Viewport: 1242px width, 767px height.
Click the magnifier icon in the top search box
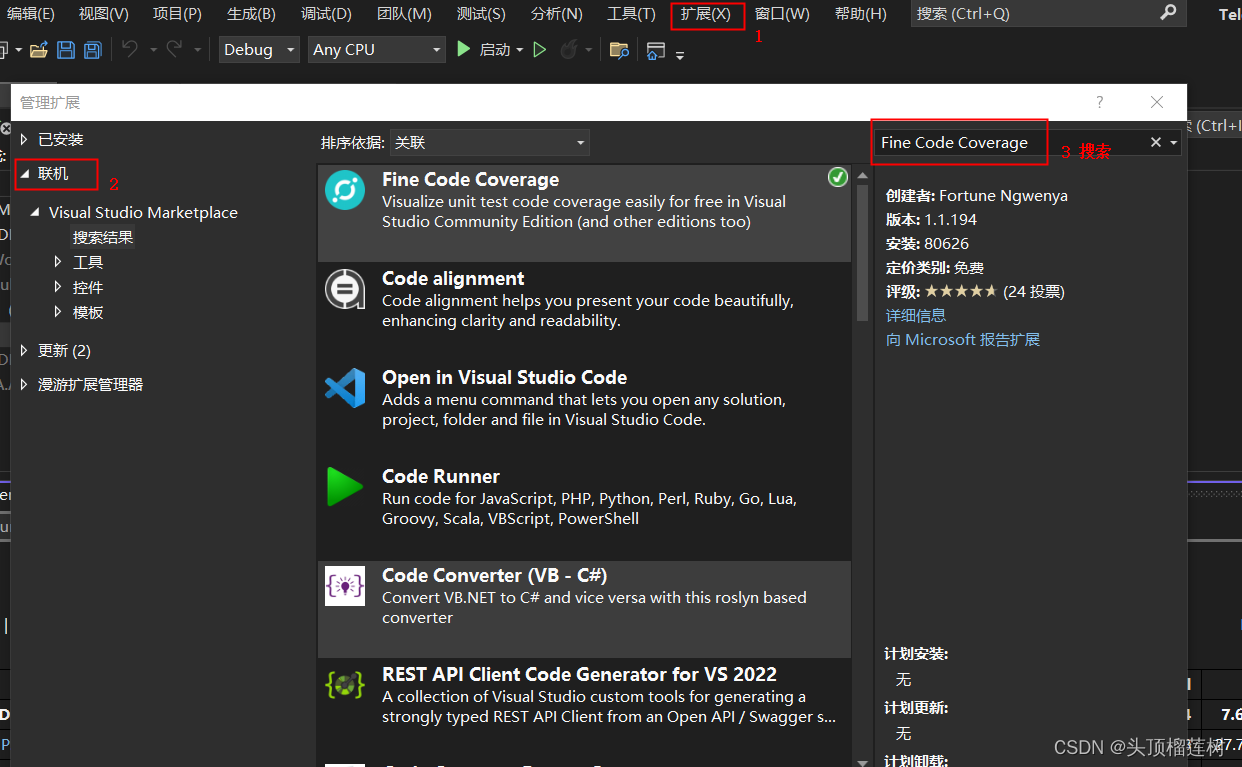[x=1168, y=13]
